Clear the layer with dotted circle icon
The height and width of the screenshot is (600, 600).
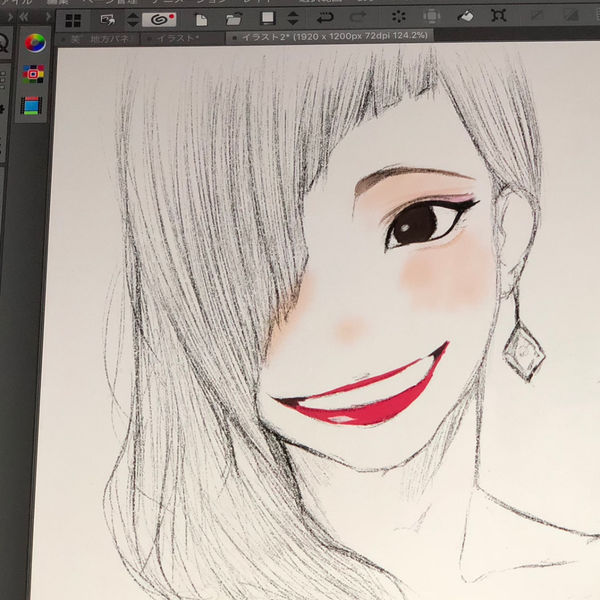399,16
